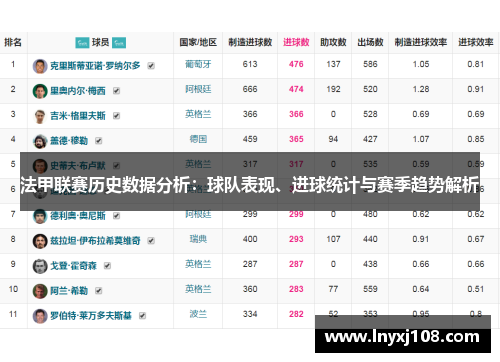Viewport: 500px width, 362px height.
Task: Open player link 德利奥·奥尼斯
Action: [x=78, y=216]
